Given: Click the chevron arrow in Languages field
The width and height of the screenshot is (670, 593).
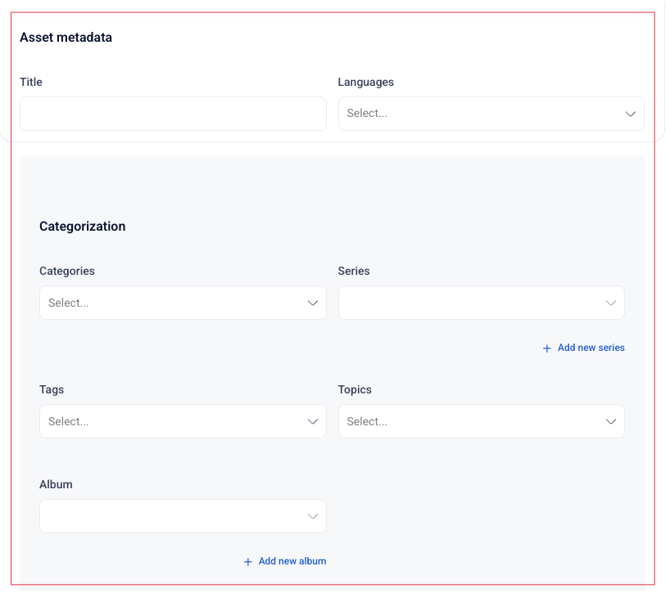Looking at the screenshot, I should point(630,114).
